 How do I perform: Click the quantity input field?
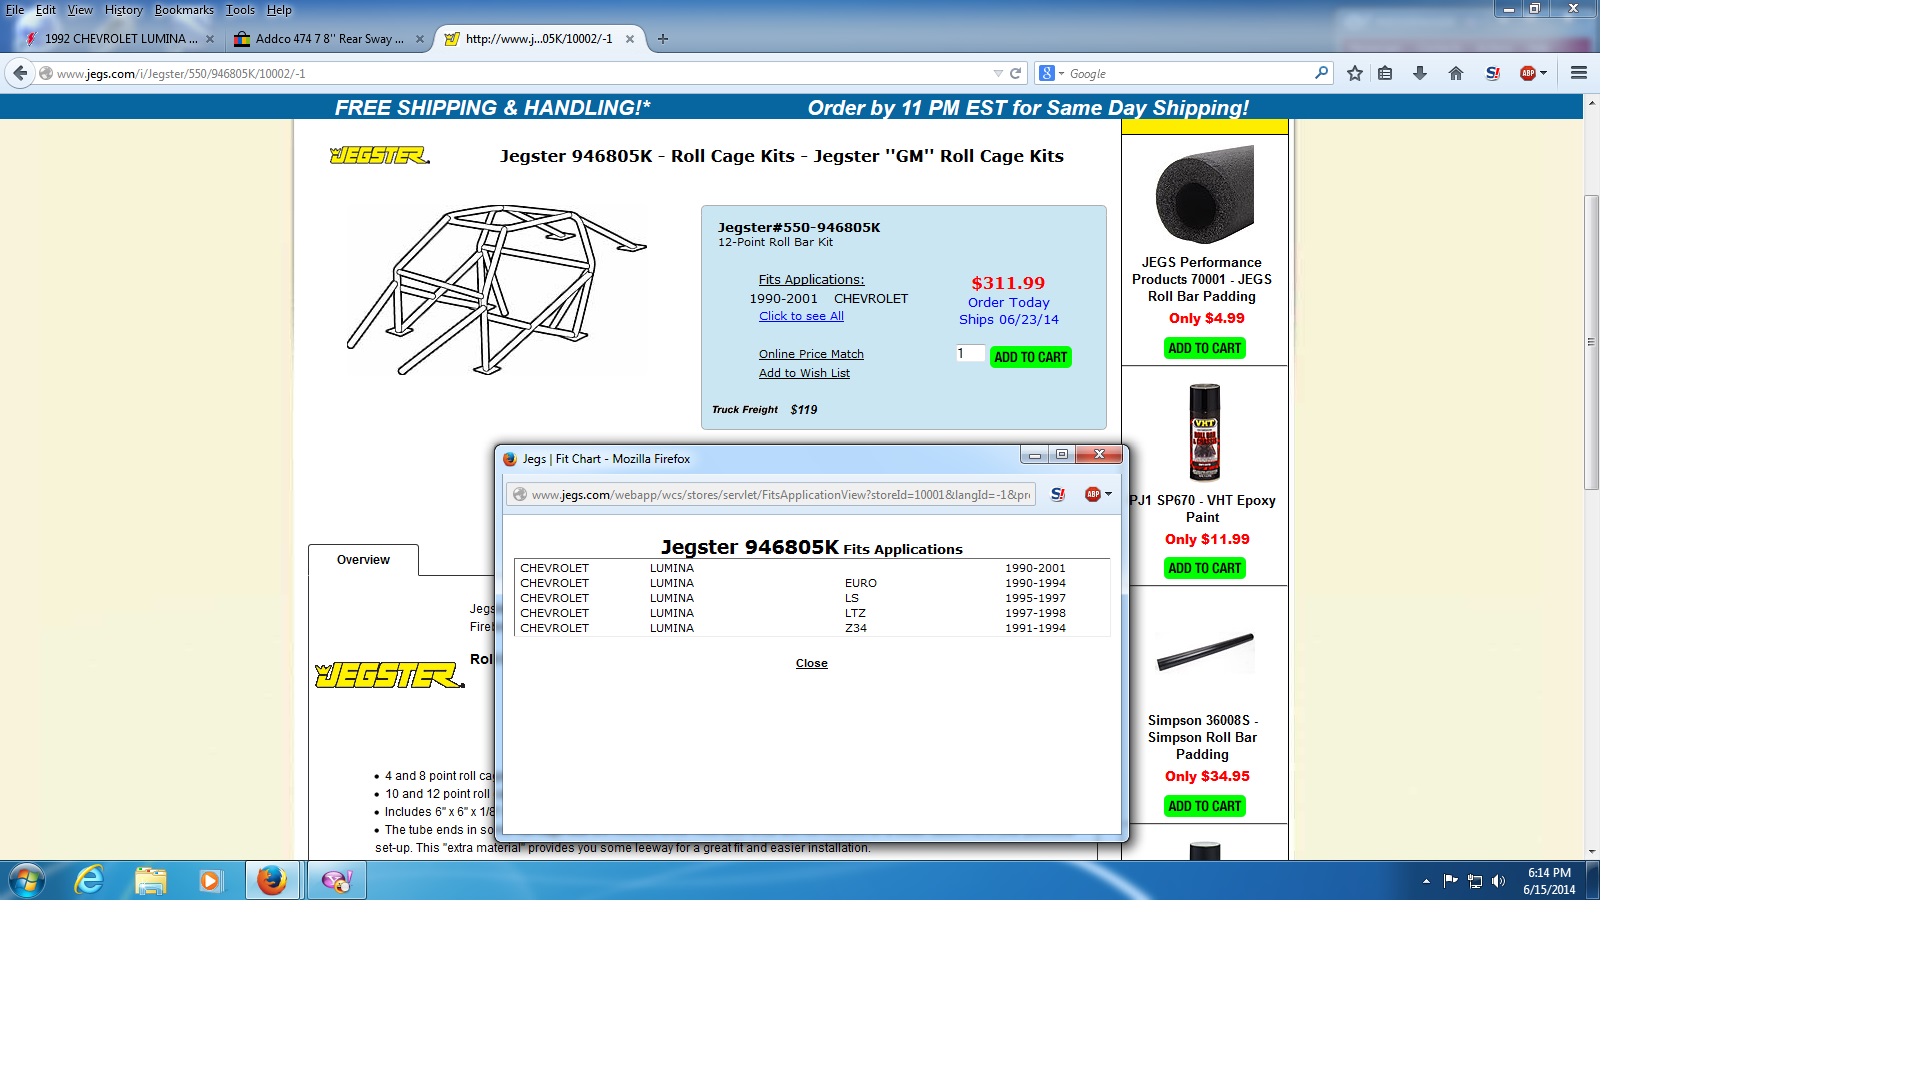(969, 353)
